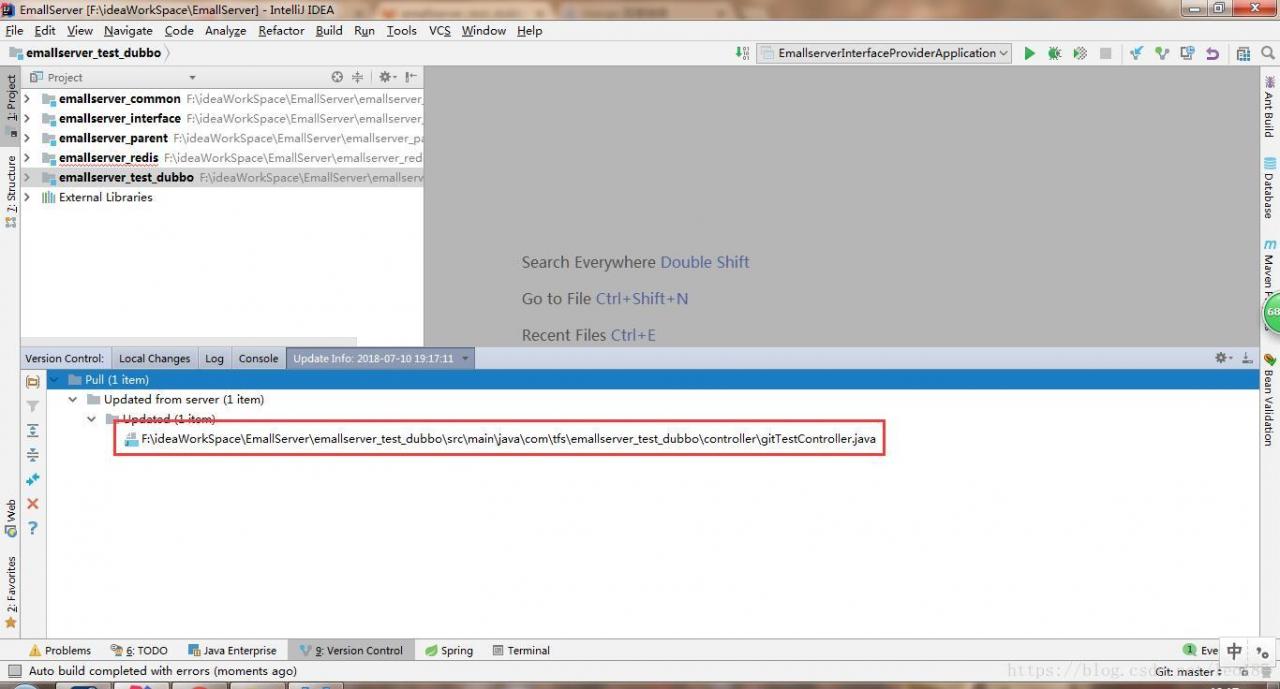Expand emallserver_test_dubbo module
This screenshot has height=689, width=1280.
(x=27, y=177)
